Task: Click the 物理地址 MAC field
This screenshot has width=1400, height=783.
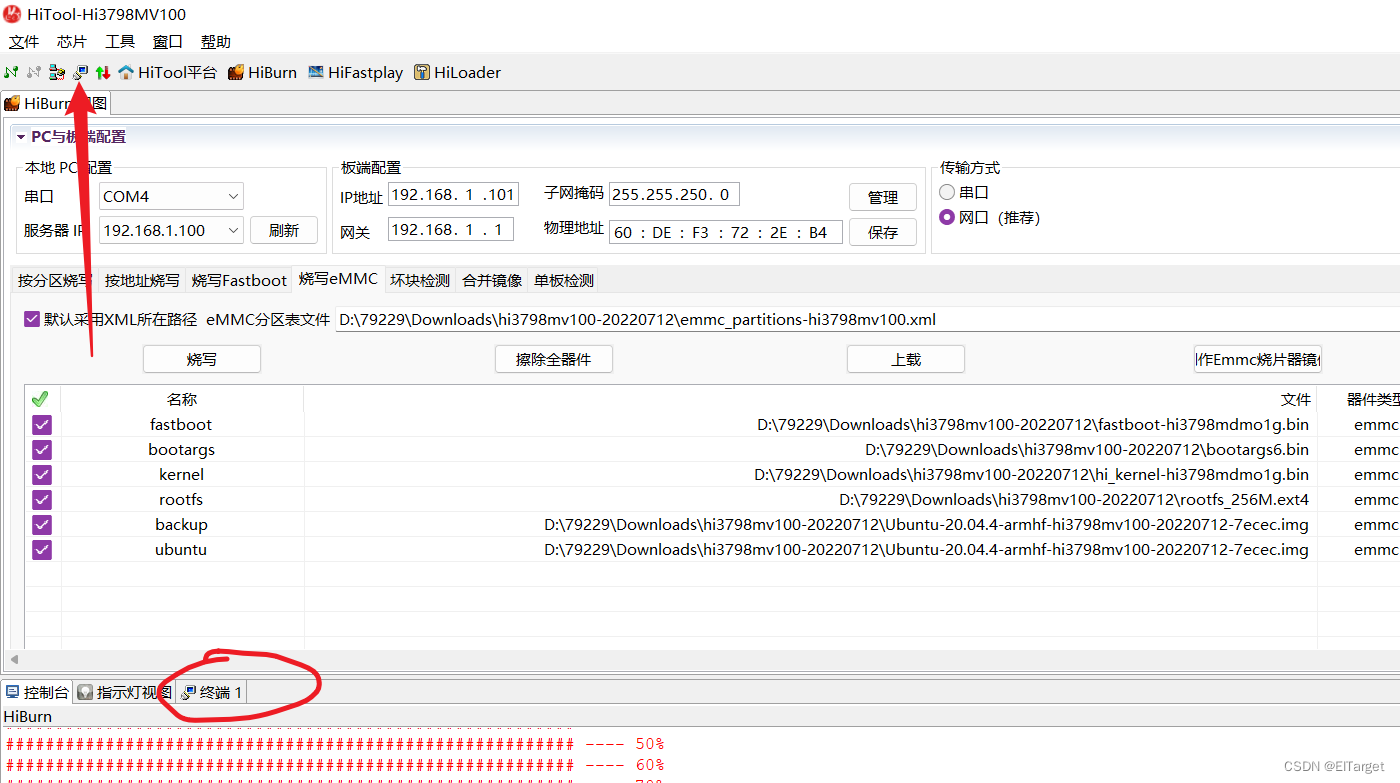Action: coord(726,232)
